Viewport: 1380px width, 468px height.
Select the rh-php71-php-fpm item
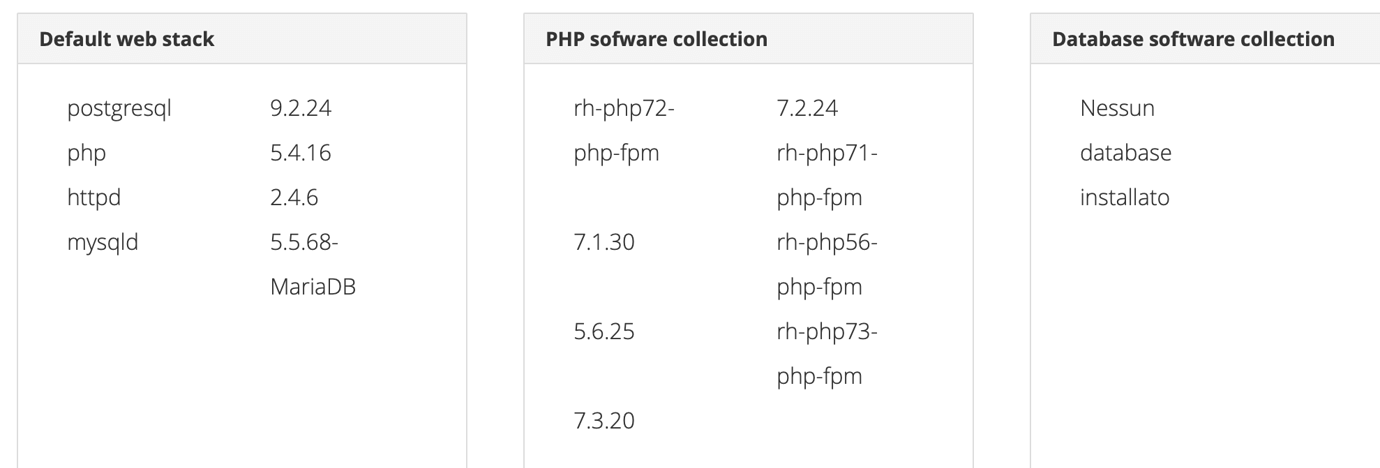pos(826,175)
